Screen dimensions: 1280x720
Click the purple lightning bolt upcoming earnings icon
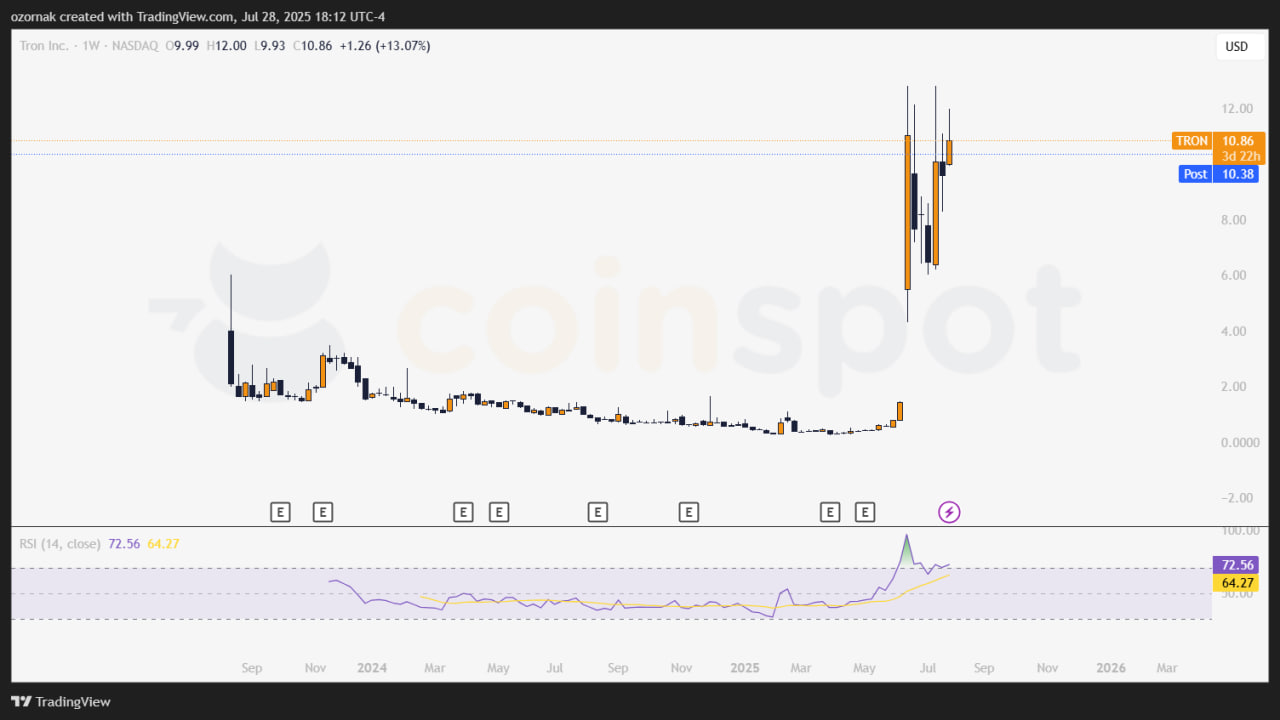point(948,511)
